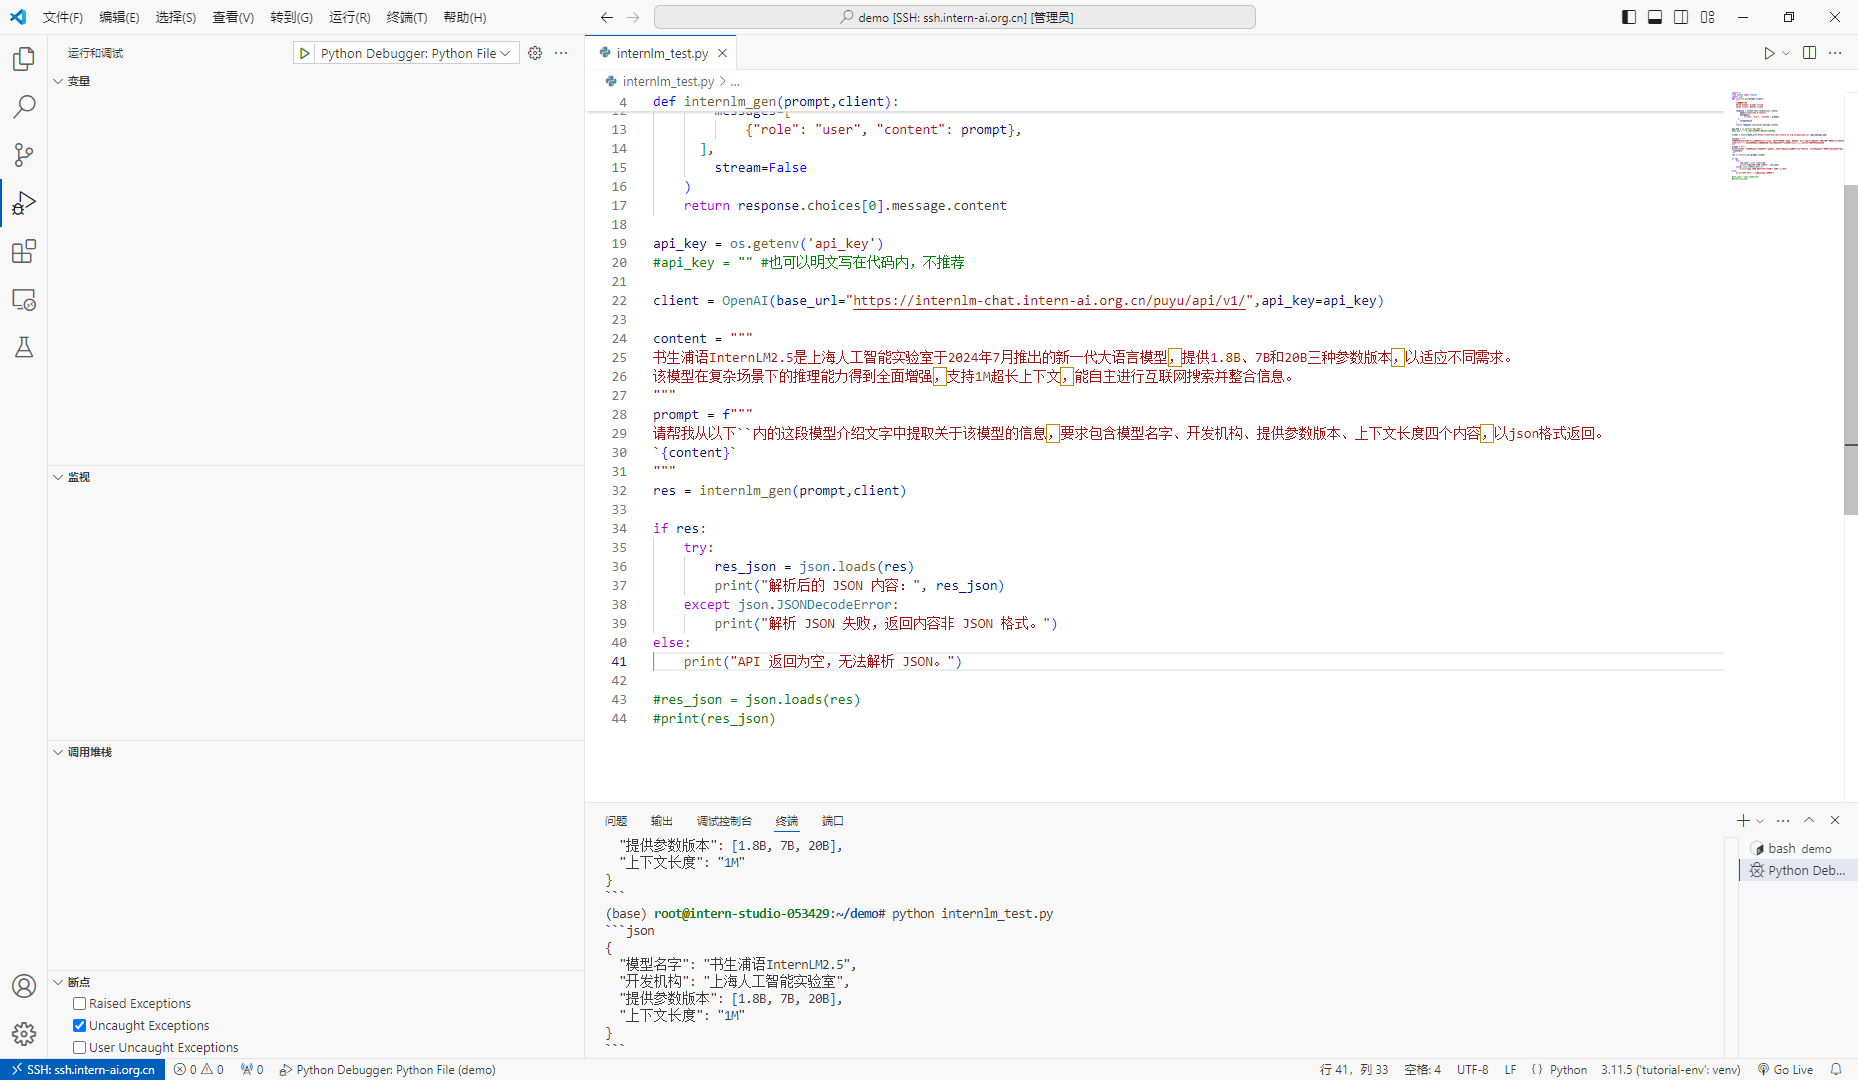This screenshot has width=1858, height=1080.
Task: Change Python interpreter 3.11.5 in status bar
Action: [1670, 1069]
